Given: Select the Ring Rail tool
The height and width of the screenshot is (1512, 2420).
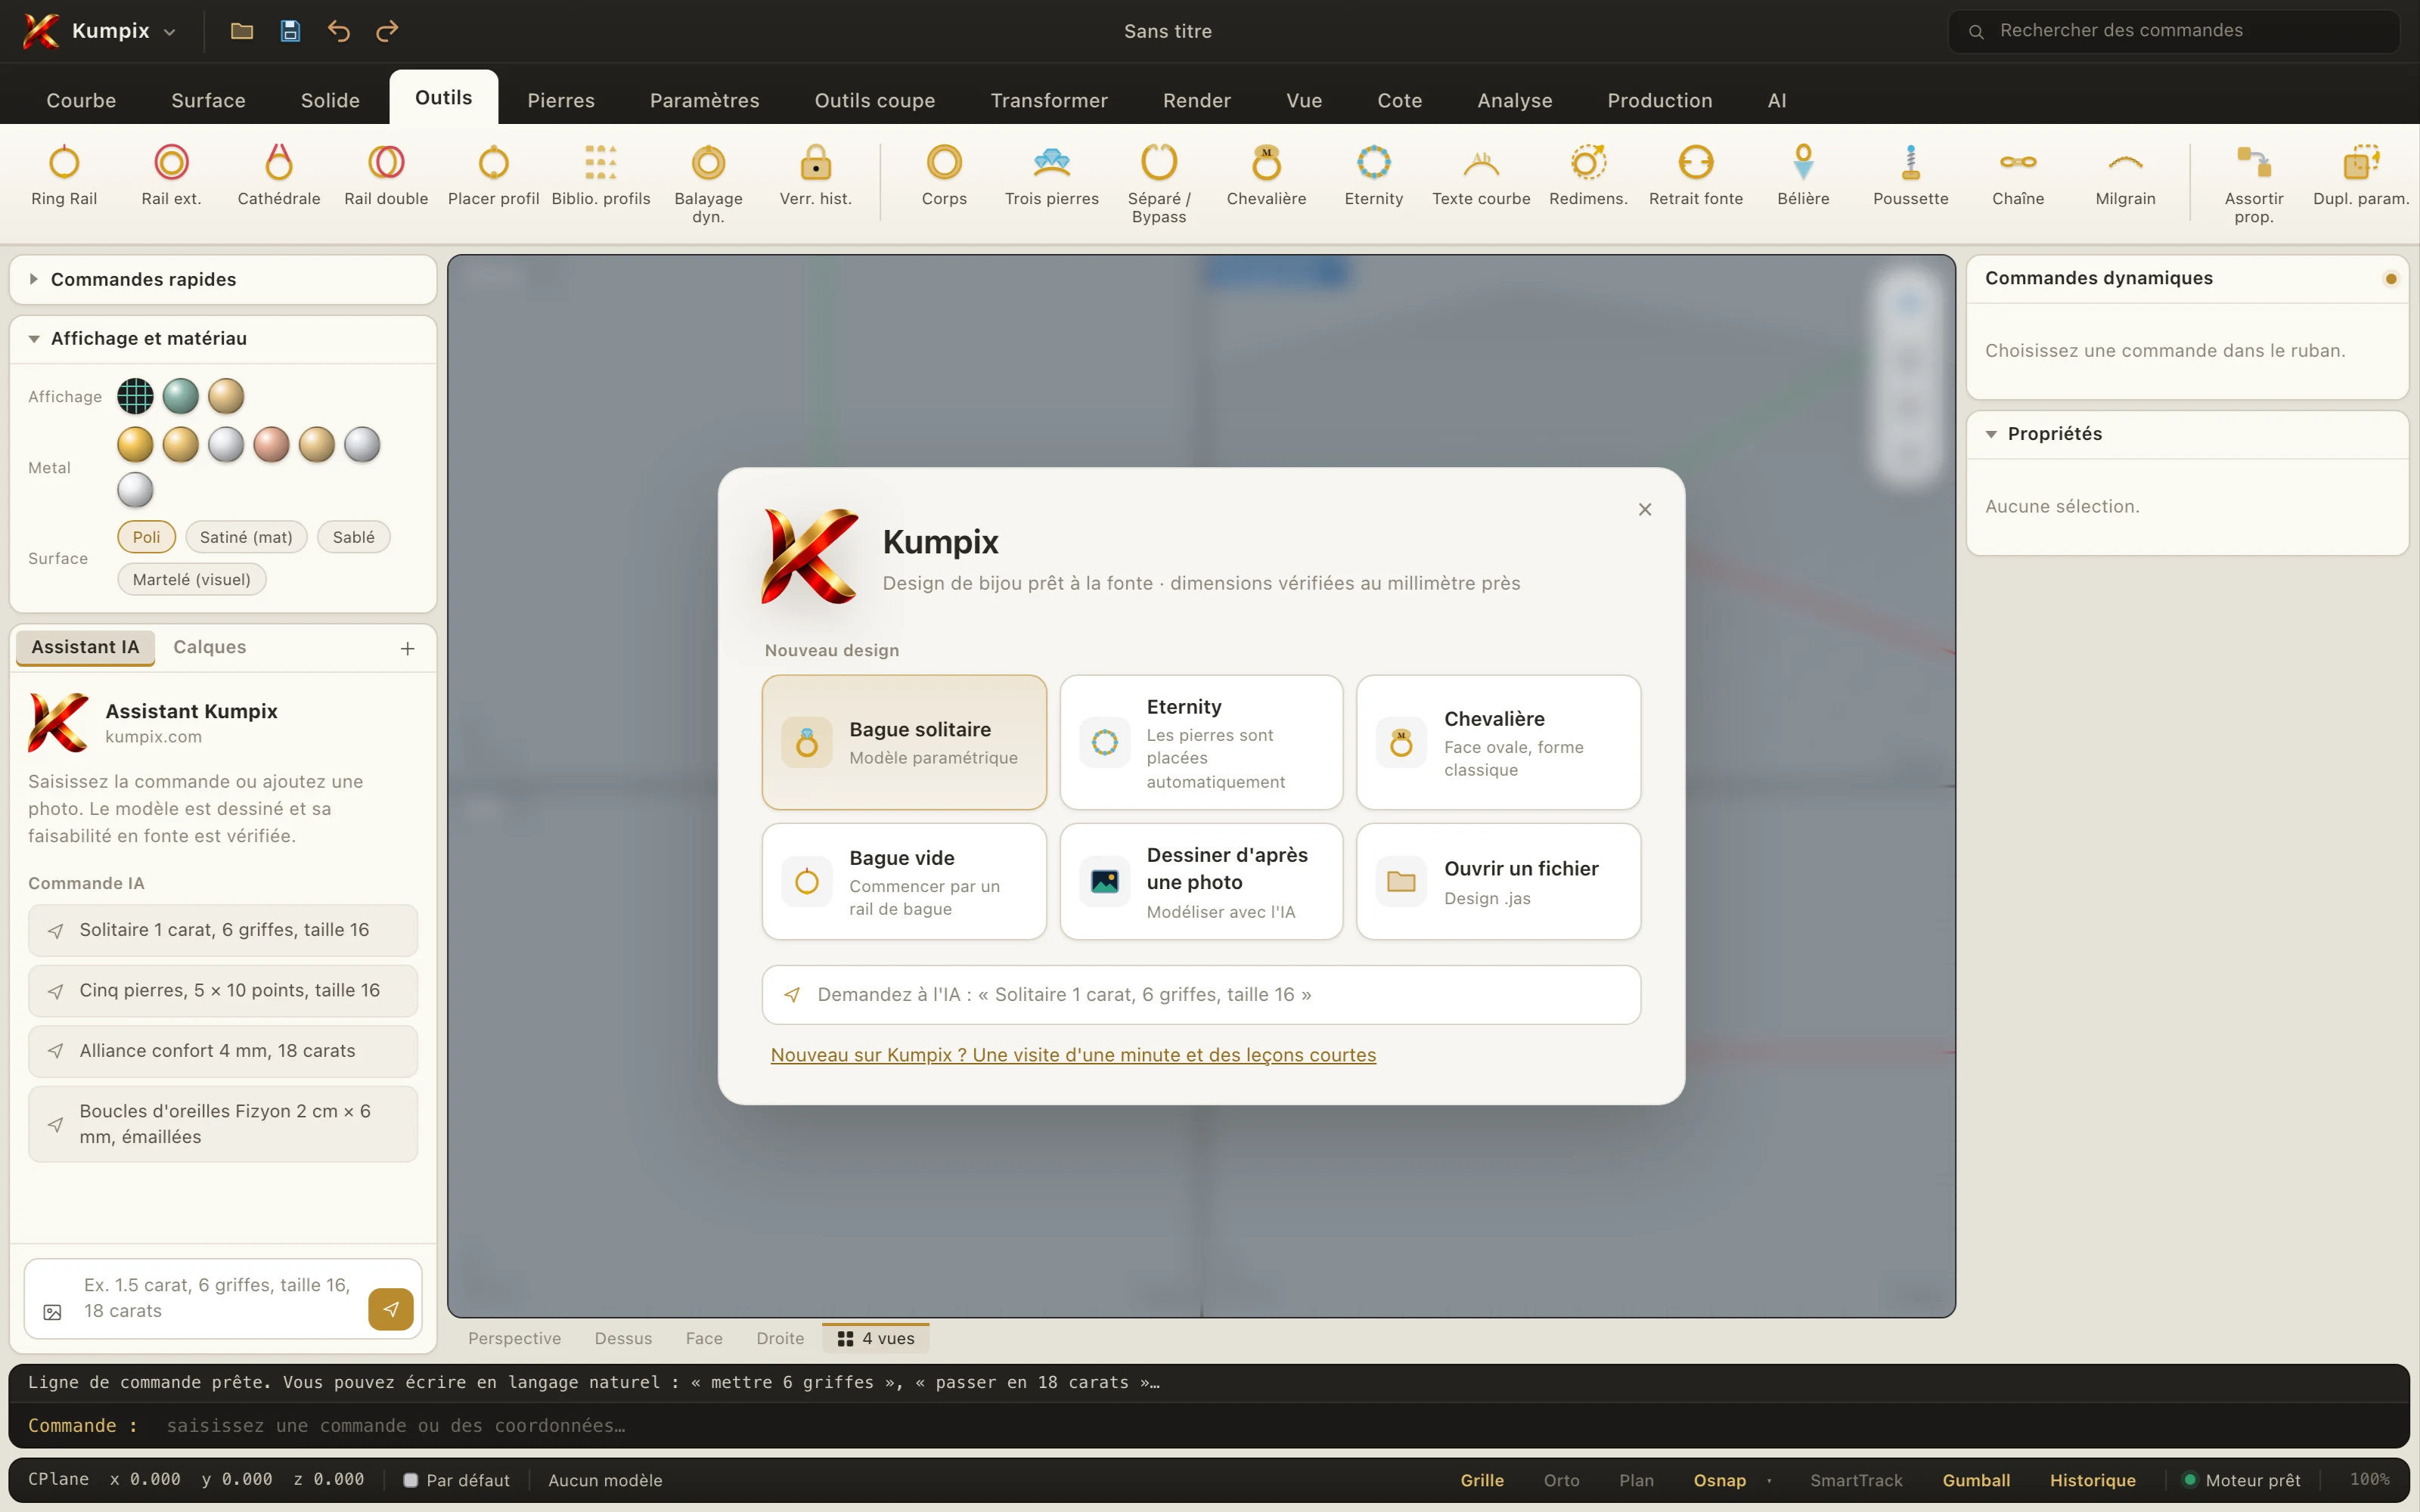Looking at the screenshot, I should tap(64, 176).
